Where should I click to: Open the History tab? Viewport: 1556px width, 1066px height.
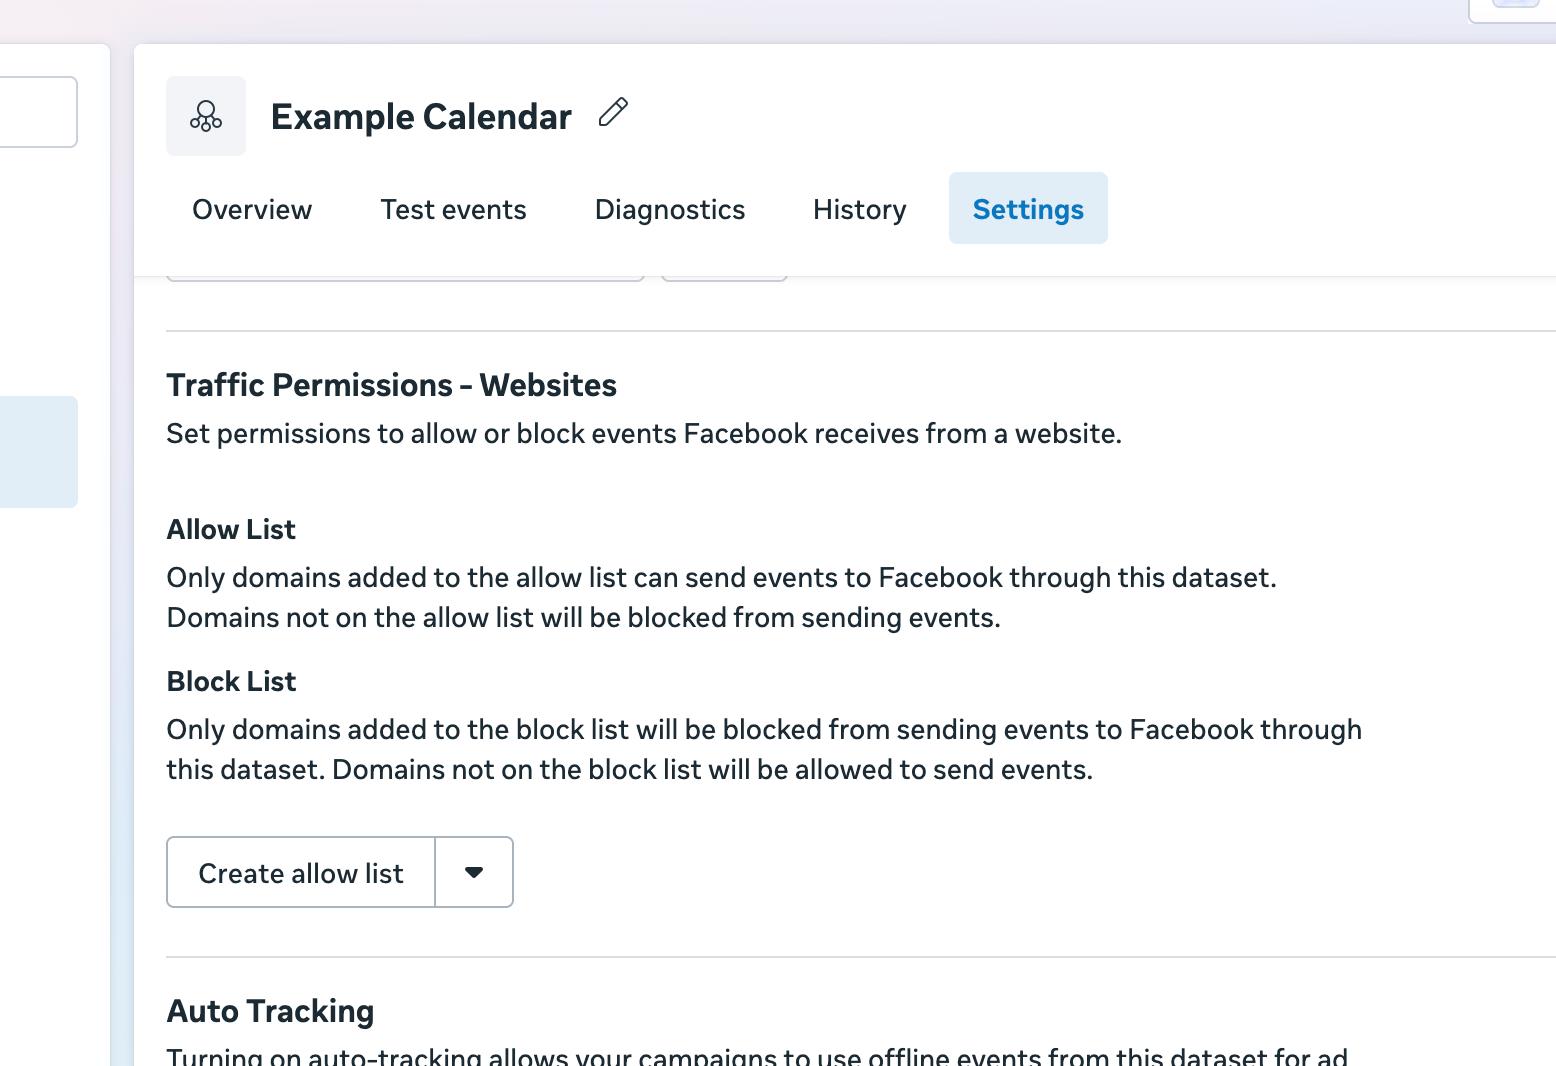859,209
